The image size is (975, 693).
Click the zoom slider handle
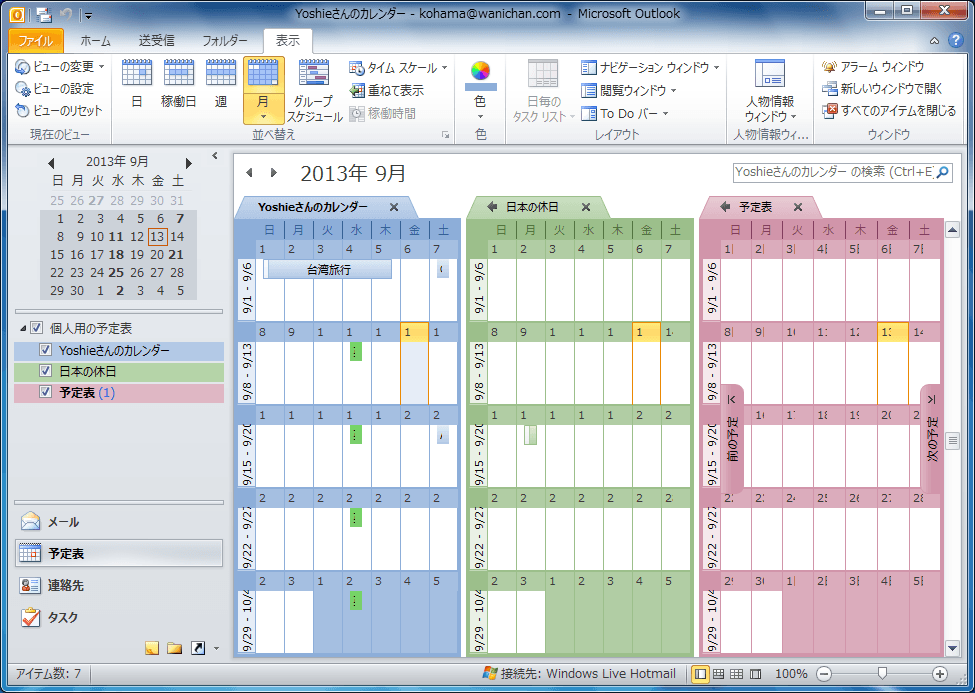tap(882, 674)
